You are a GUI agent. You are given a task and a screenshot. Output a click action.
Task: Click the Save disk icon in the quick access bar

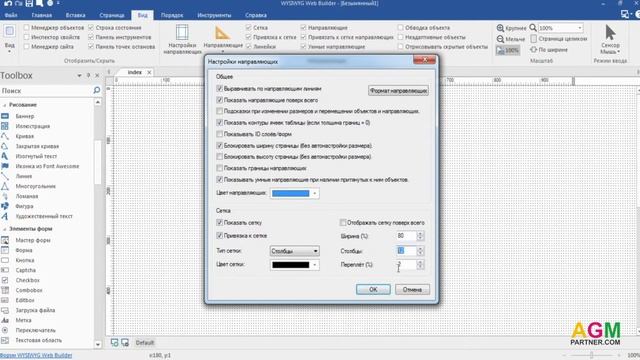[x=29, y=3]
